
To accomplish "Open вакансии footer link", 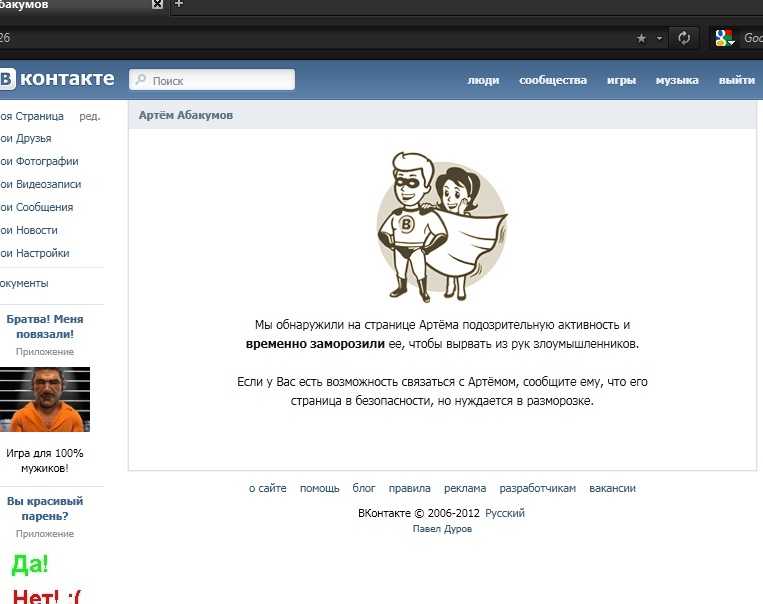I will 612,488.
